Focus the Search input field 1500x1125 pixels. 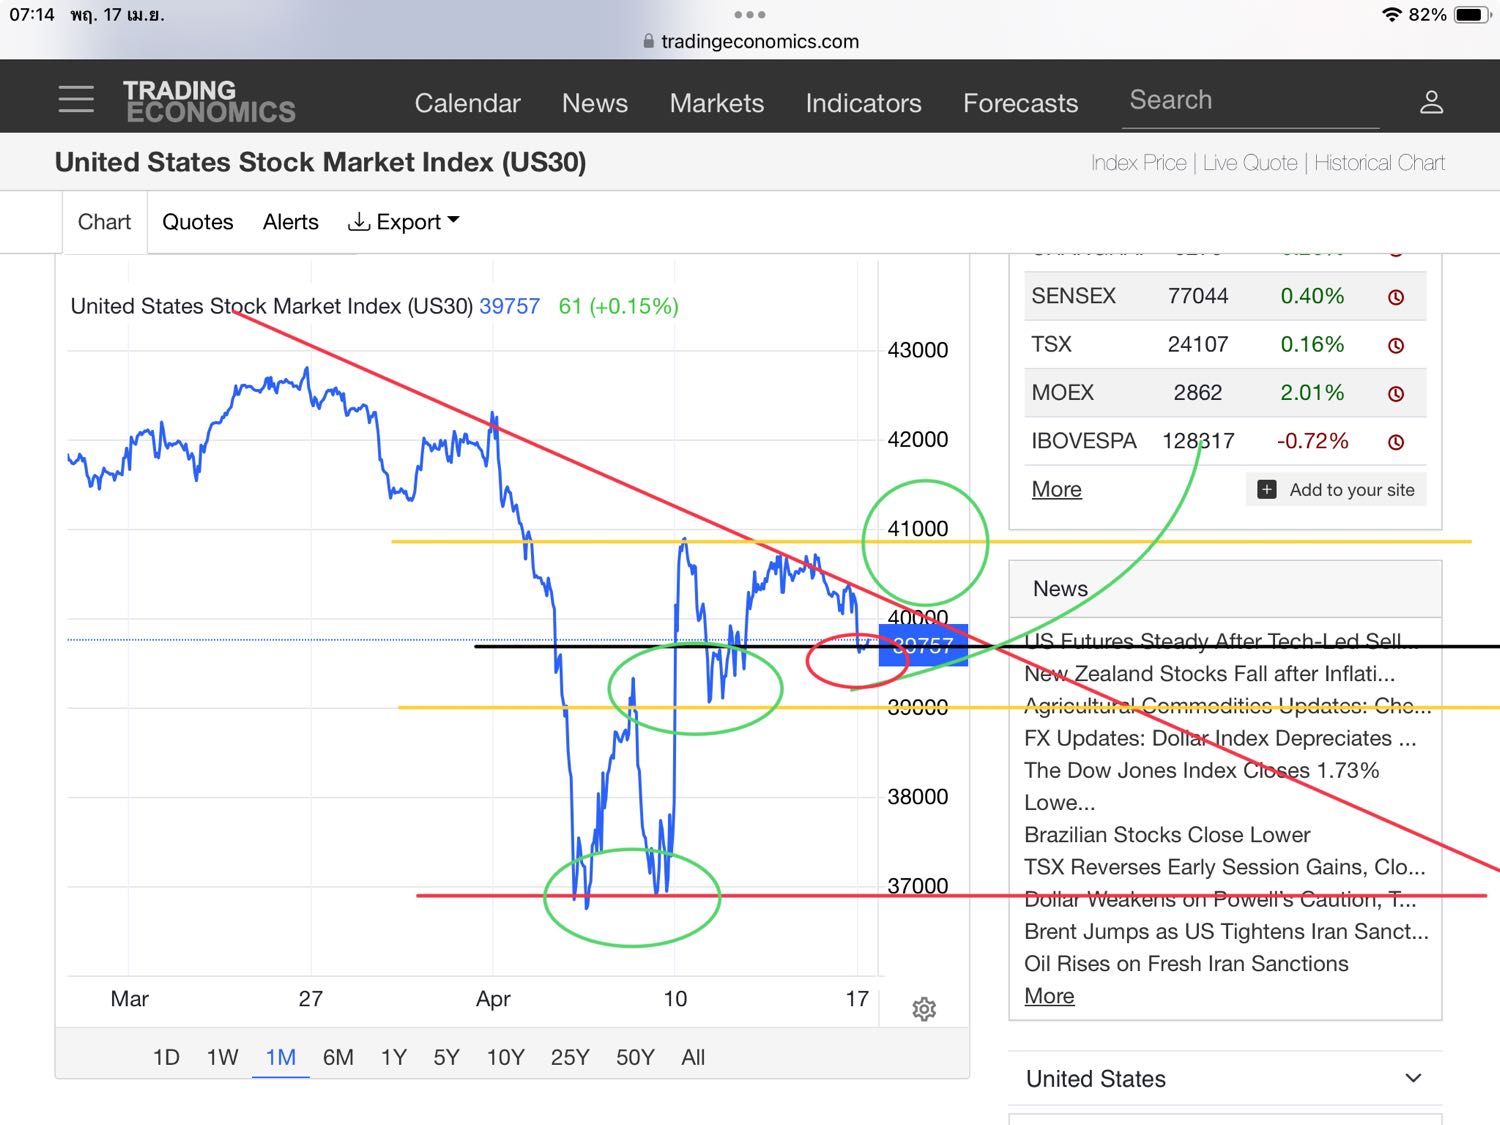(x=1250, y=101)
